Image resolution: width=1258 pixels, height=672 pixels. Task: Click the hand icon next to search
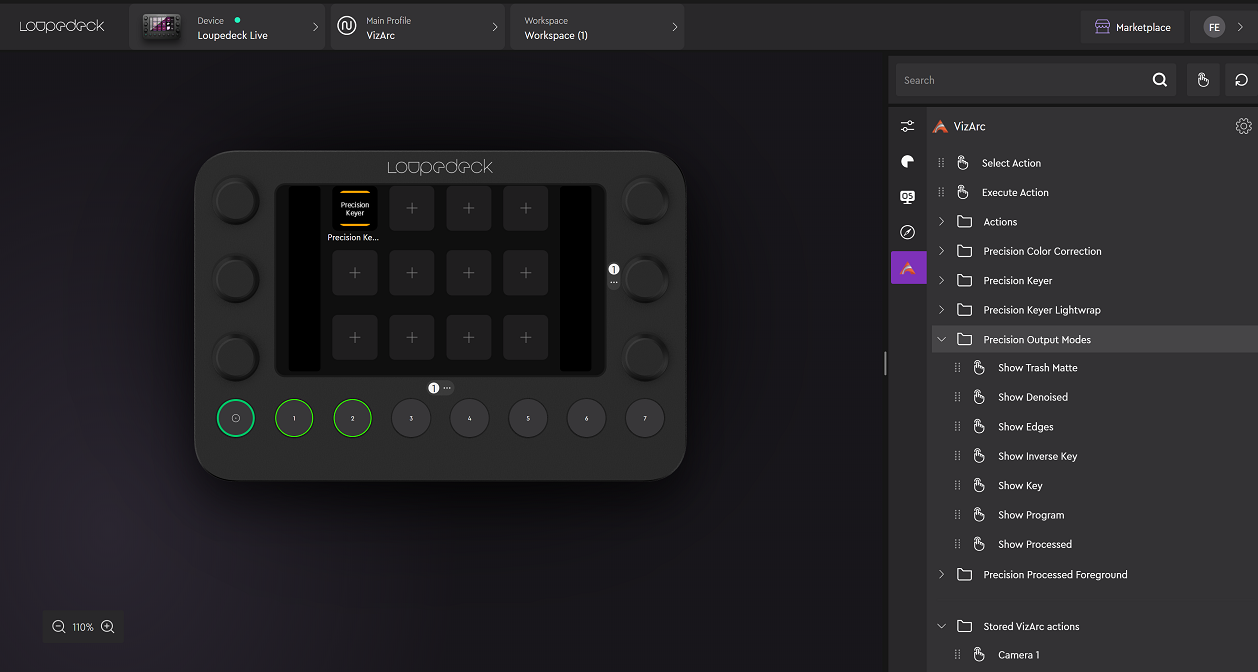[1203, 80]
